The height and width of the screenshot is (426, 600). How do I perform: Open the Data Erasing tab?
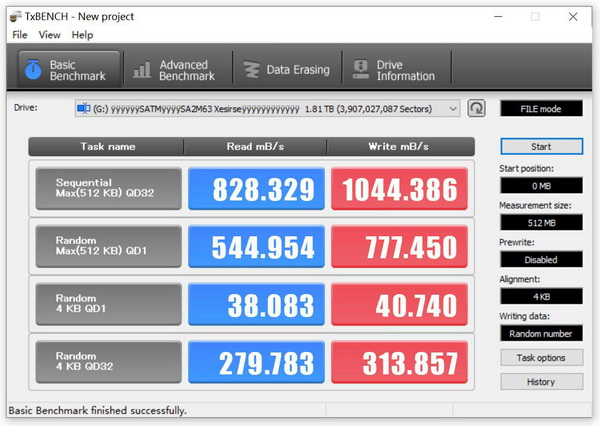coord(287,70)
